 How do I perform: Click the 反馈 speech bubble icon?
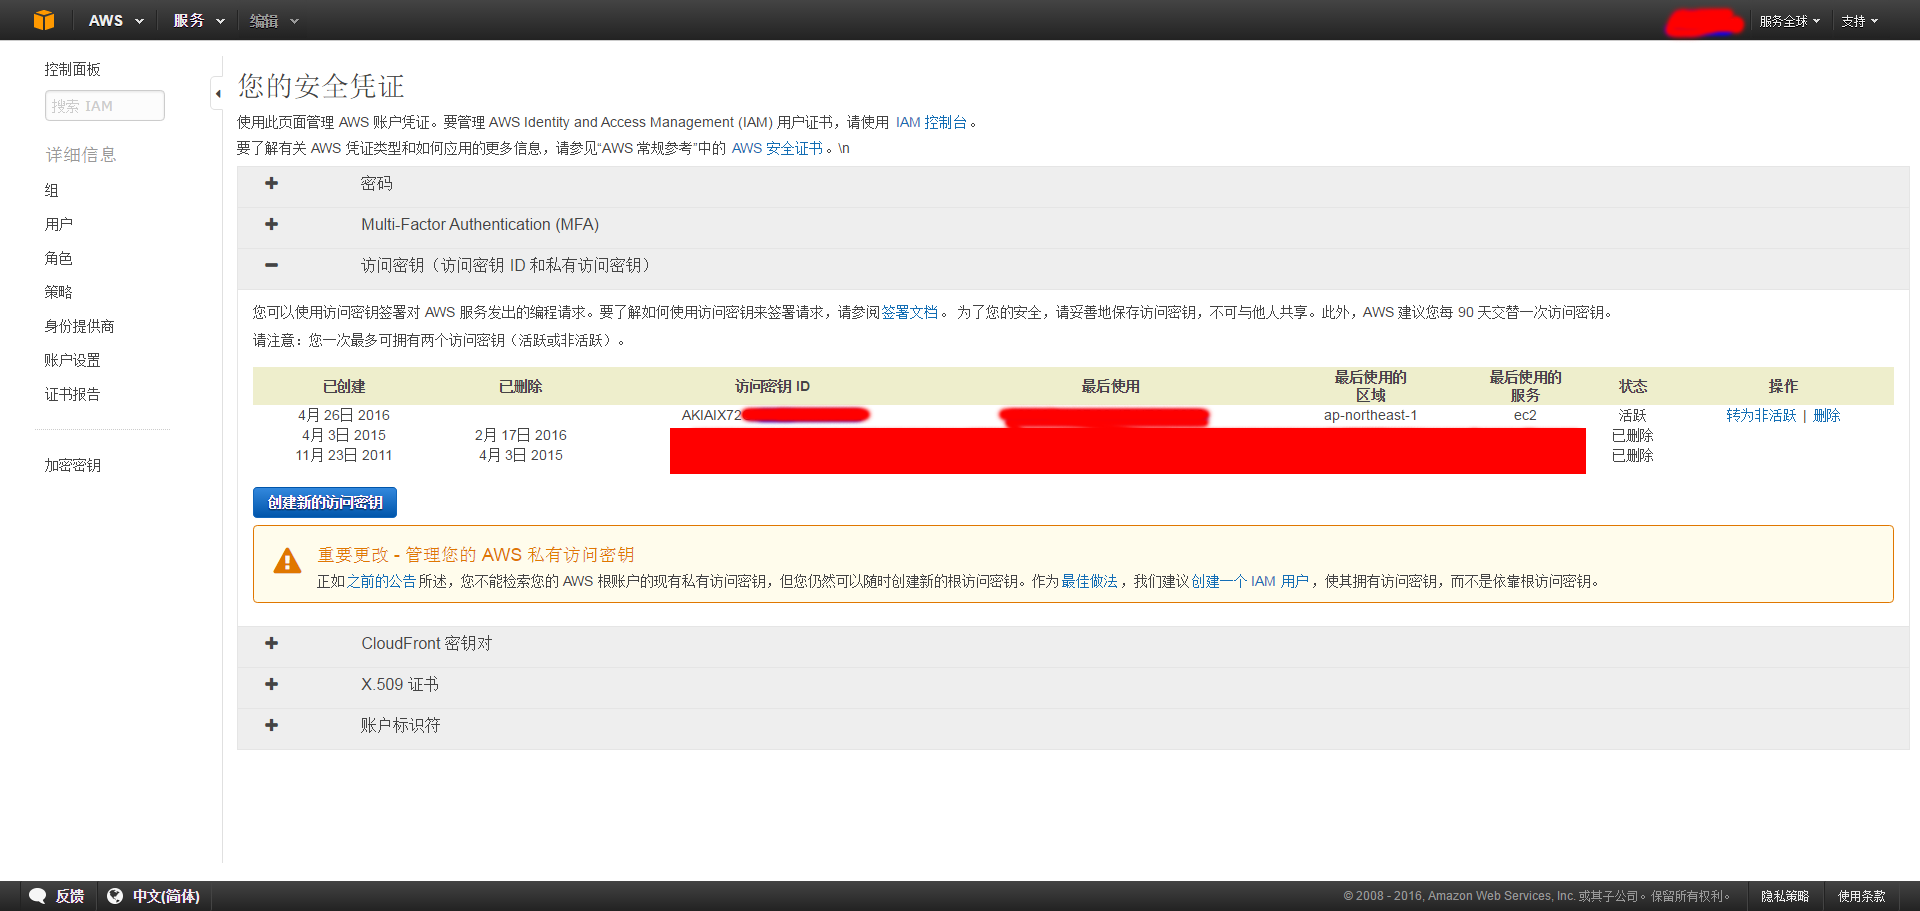pos(38,896)
